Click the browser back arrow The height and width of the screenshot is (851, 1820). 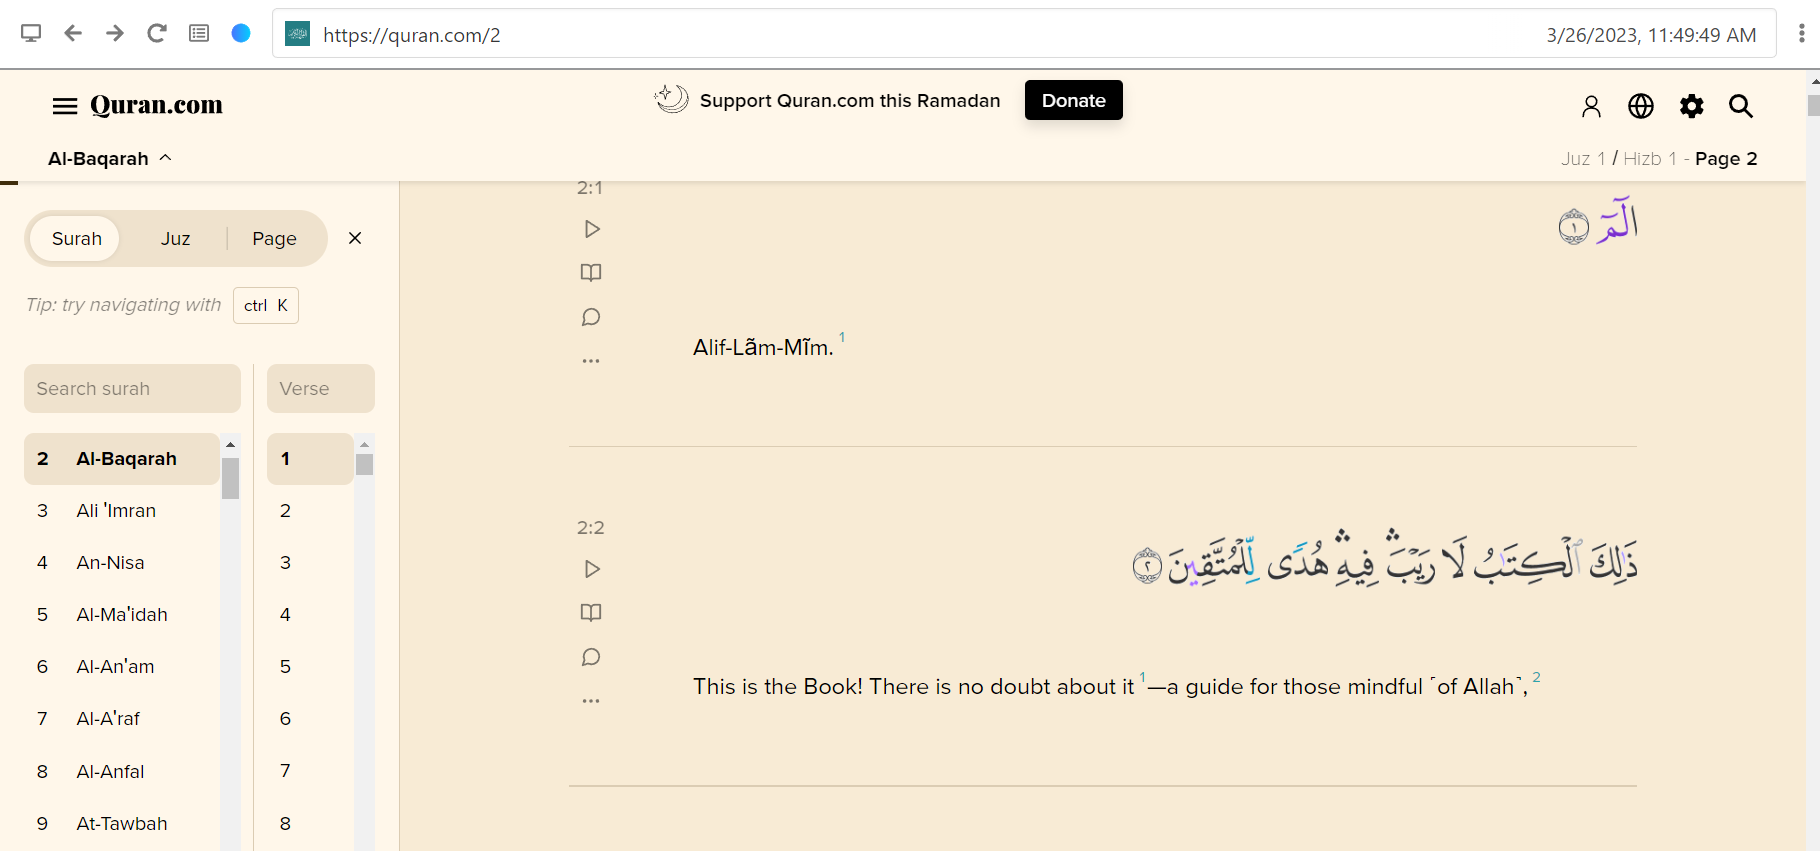[73, 33]
